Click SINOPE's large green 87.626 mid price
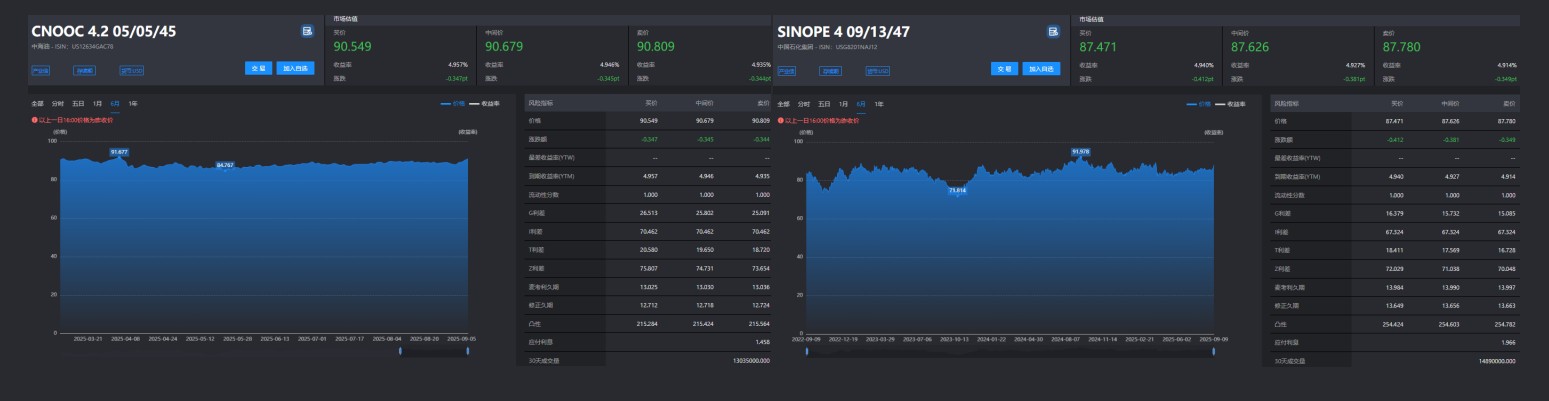 tap(1251, 47)
